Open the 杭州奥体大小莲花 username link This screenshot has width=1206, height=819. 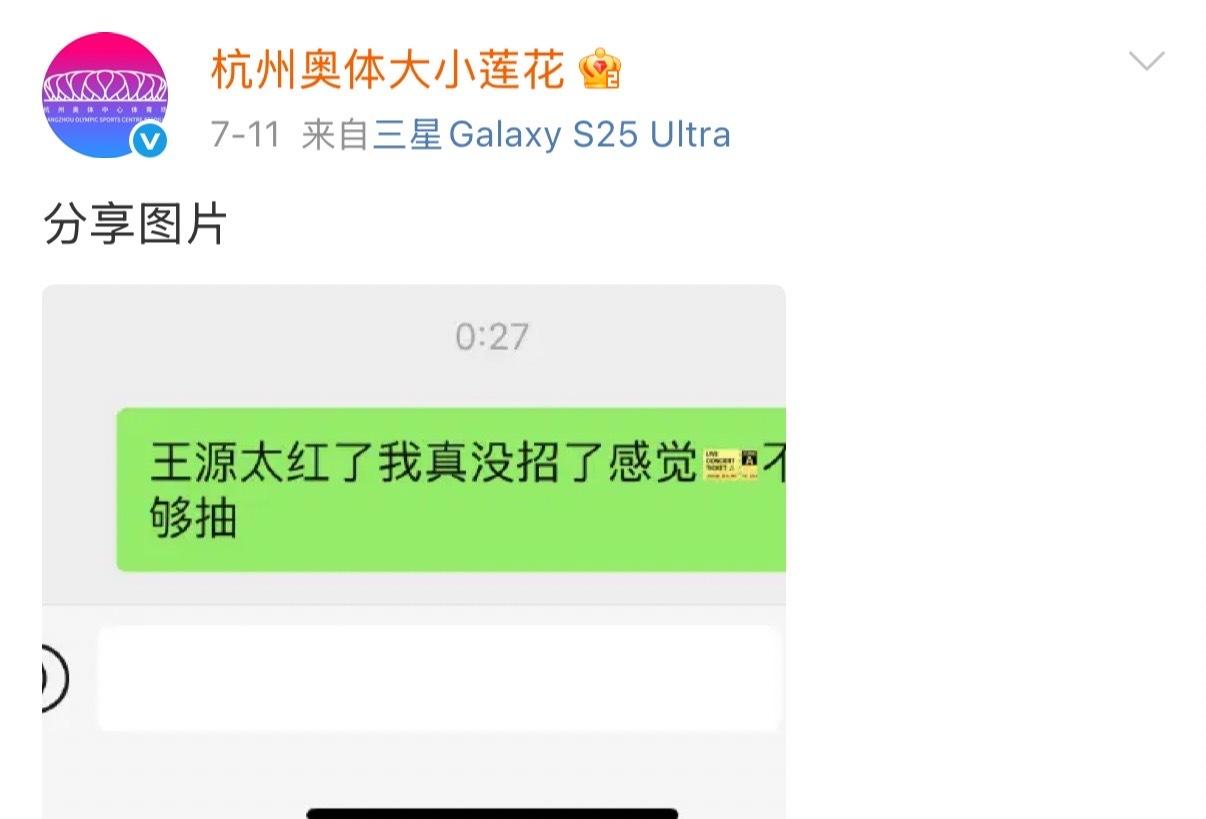388,69
